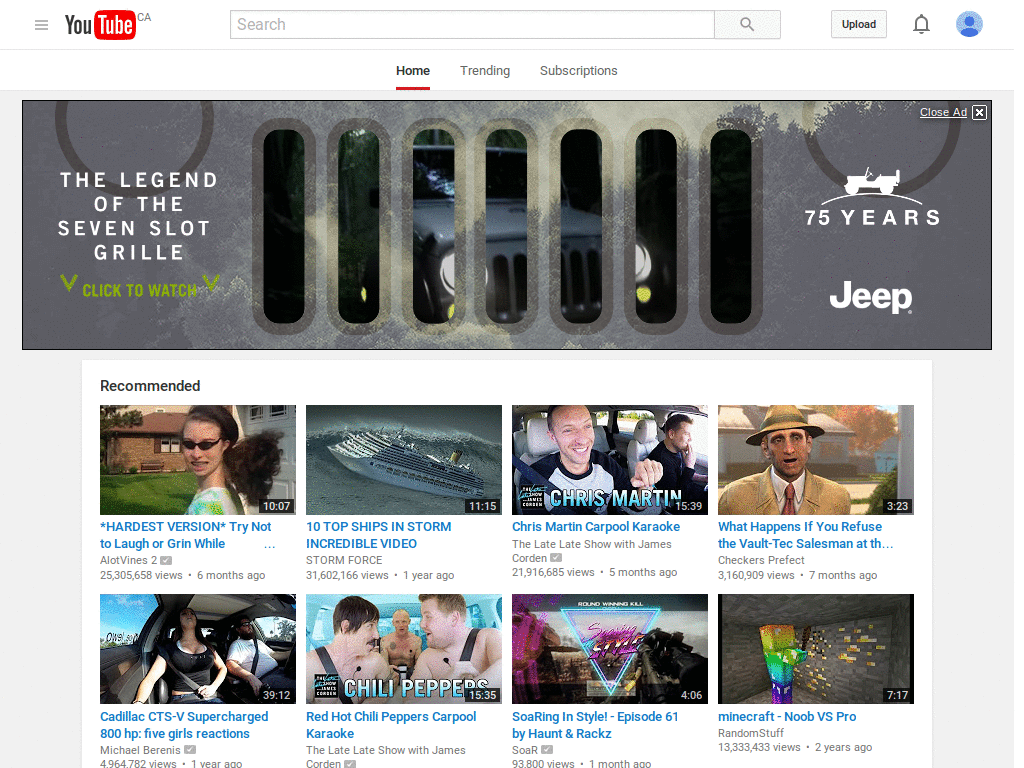Click '25,305,658 views' text

(x=141, y=575)
